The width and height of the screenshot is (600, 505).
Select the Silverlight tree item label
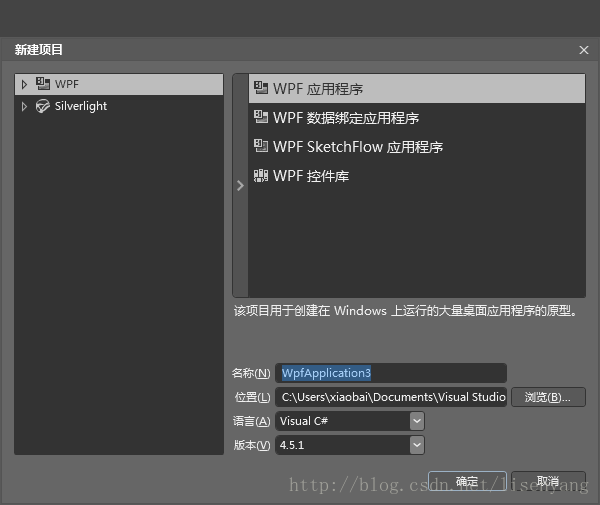(81, 106)
